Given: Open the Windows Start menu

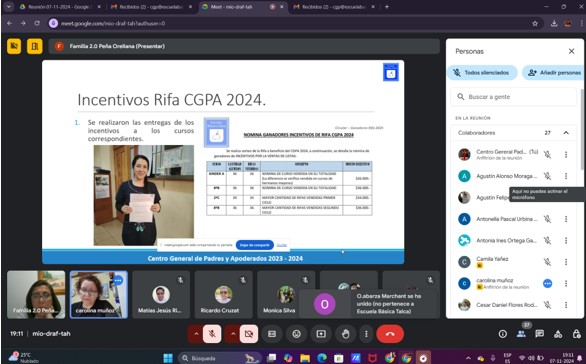Looking at the screenshot, I should click(168, 358).
